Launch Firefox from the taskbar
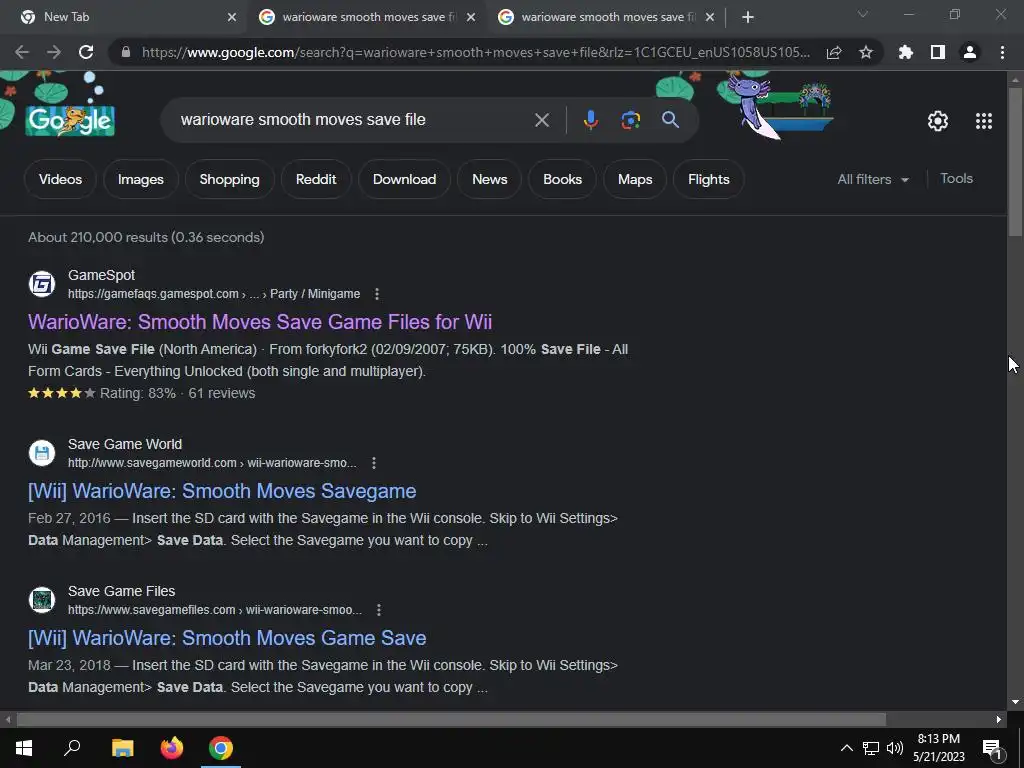 [172, 748]
